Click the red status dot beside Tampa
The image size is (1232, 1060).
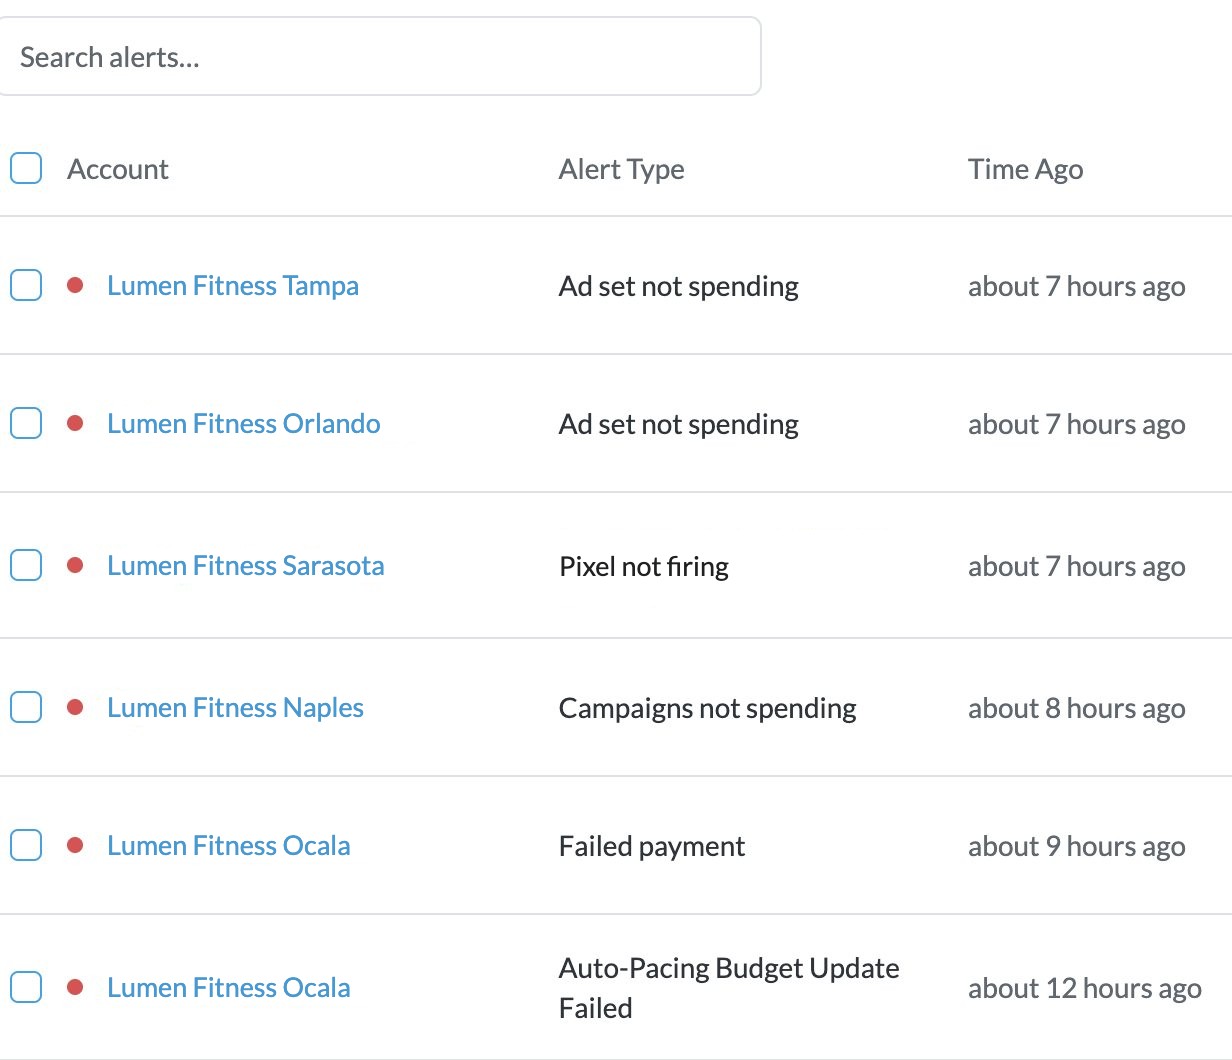coord(75,285)
